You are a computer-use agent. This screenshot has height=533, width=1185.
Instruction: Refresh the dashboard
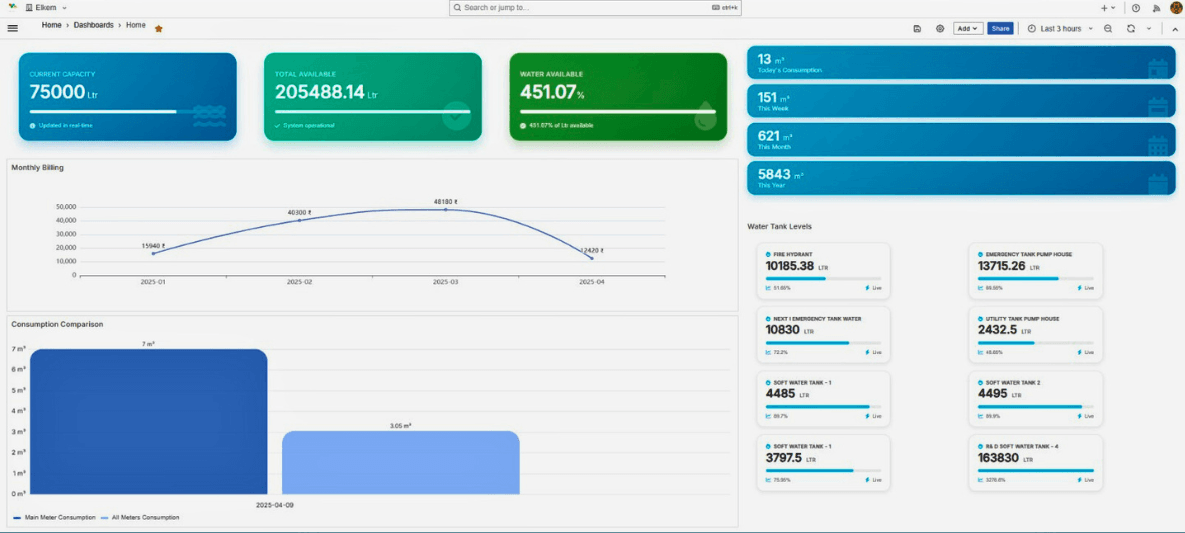[1131, 29]
